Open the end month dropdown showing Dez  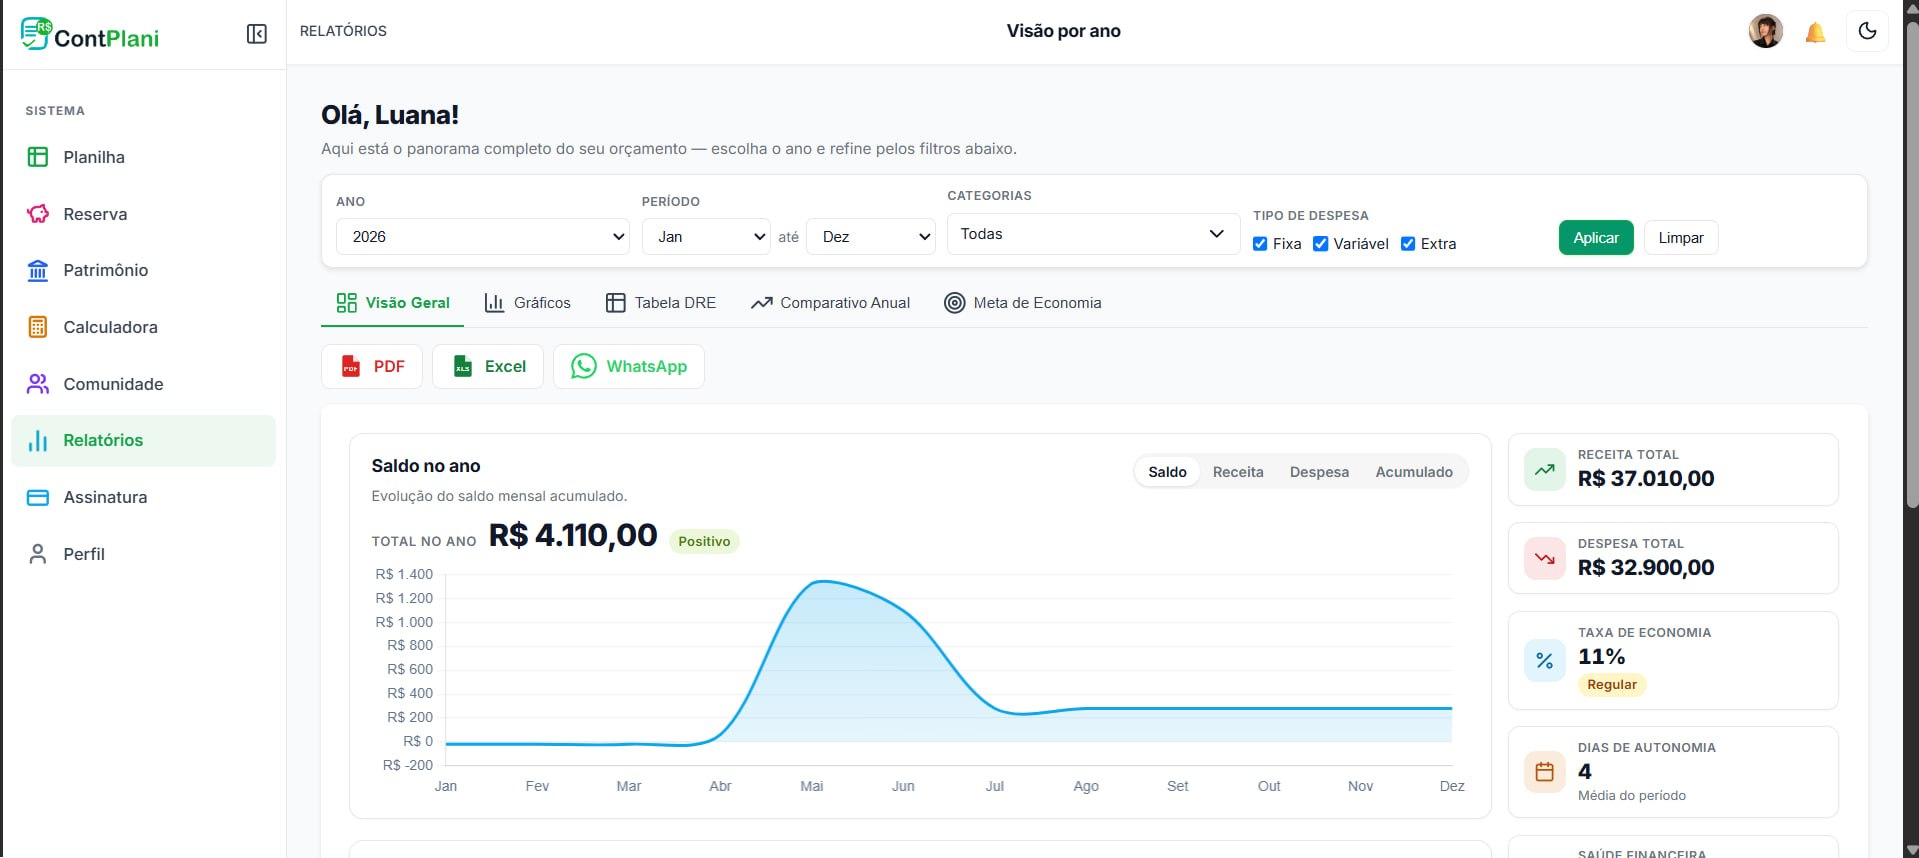[871, 237]
